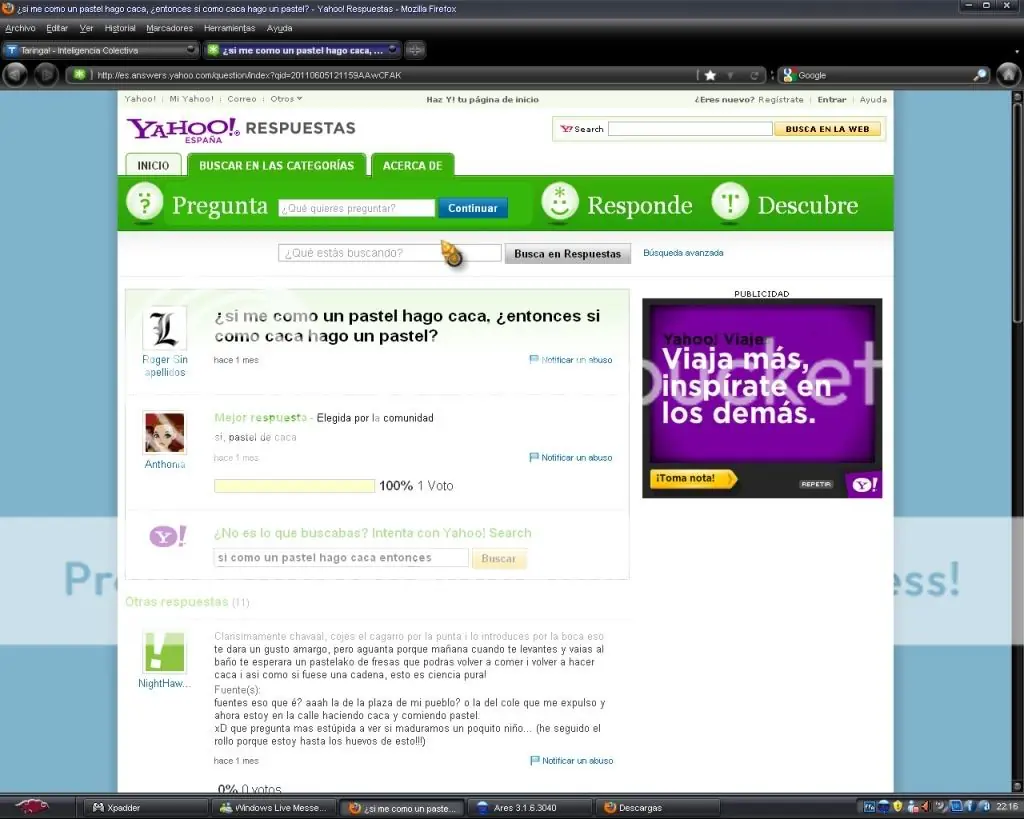Click flag icon on NightHaw's answer

click(534, 760)
